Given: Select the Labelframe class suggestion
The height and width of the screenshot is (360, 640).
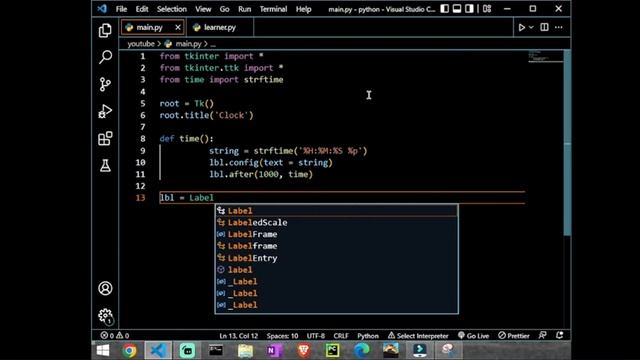Looking at the screenshot, I should 336,246.
